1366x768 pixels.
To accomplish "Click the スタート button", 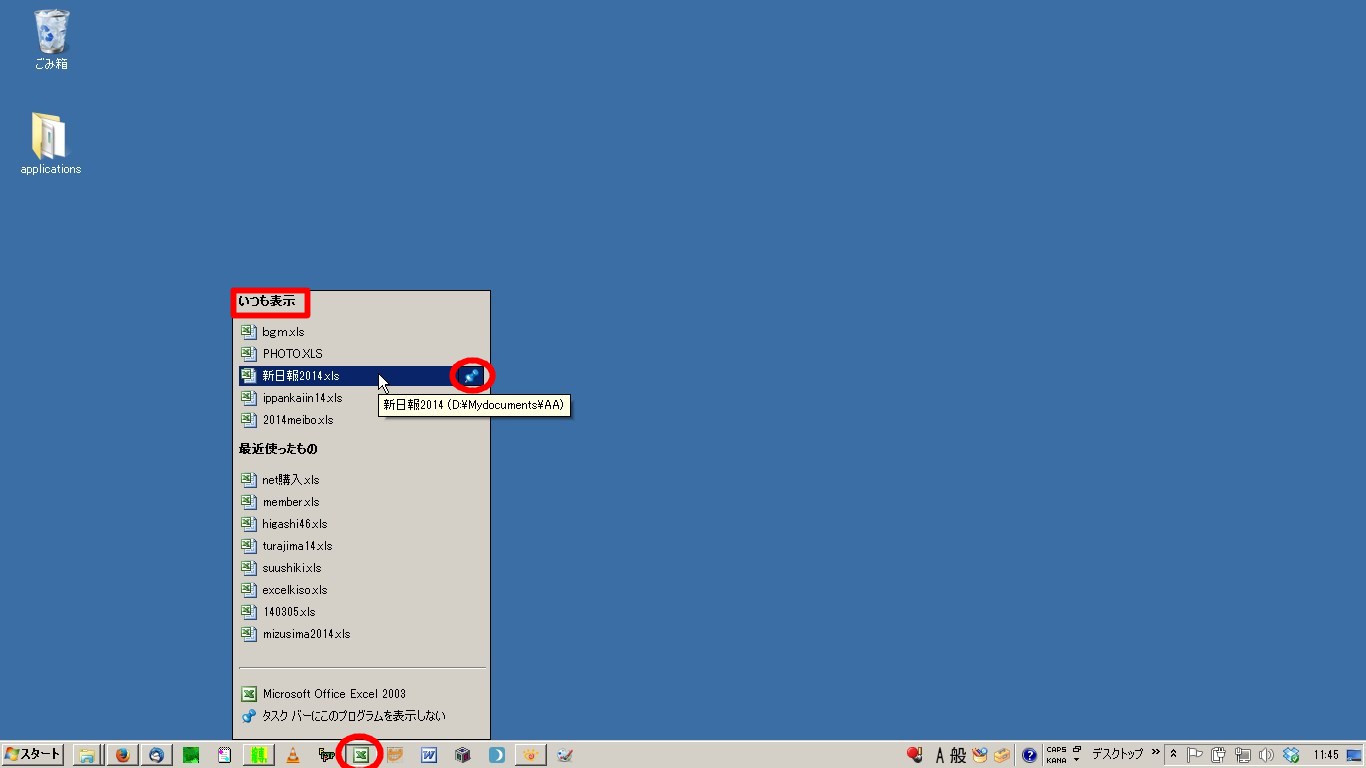I will [33, 755].
